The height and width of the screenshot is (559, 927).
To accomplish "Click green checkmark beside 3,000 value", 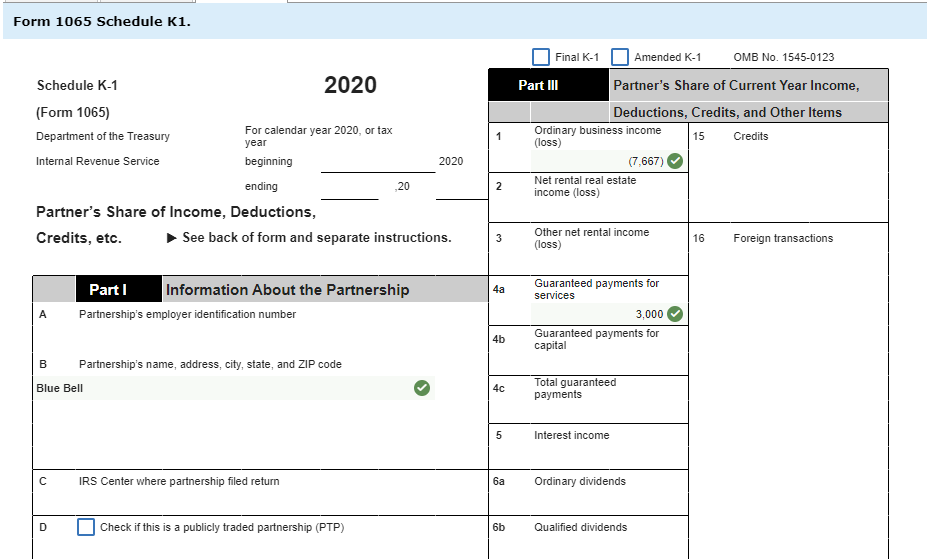I will [675, 314].
